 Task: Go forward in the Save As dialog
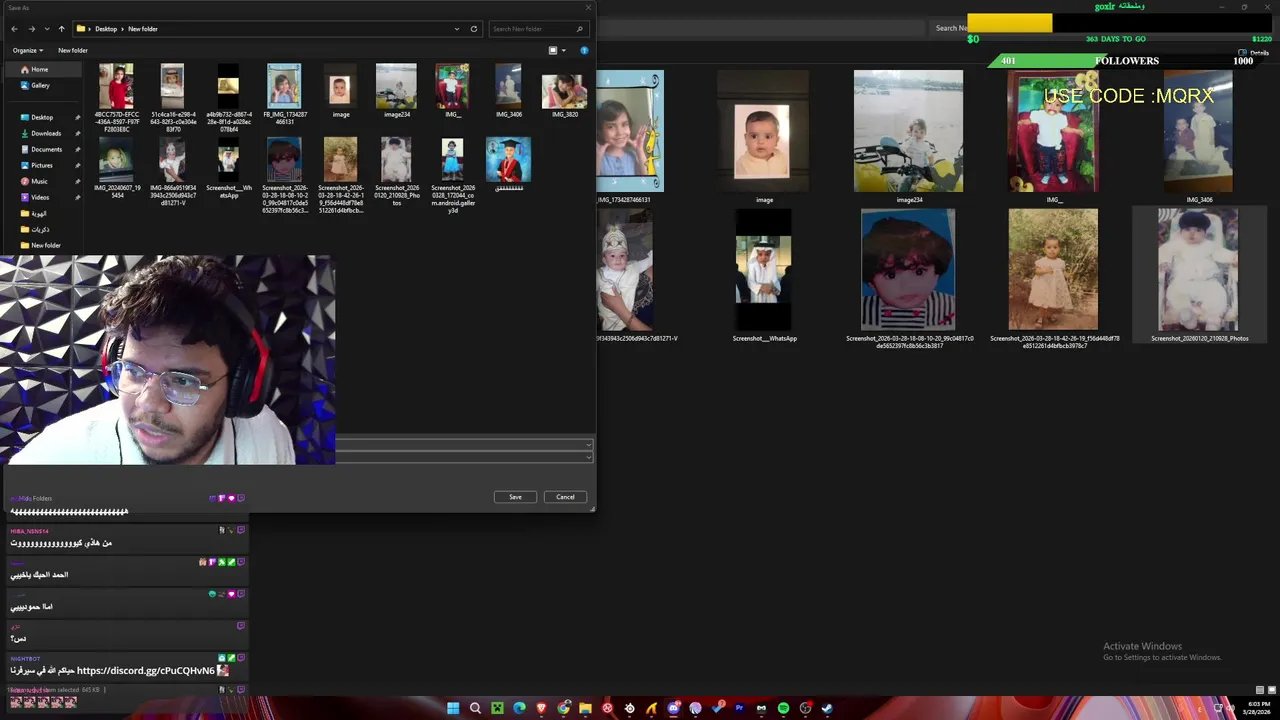coord(32,29)
